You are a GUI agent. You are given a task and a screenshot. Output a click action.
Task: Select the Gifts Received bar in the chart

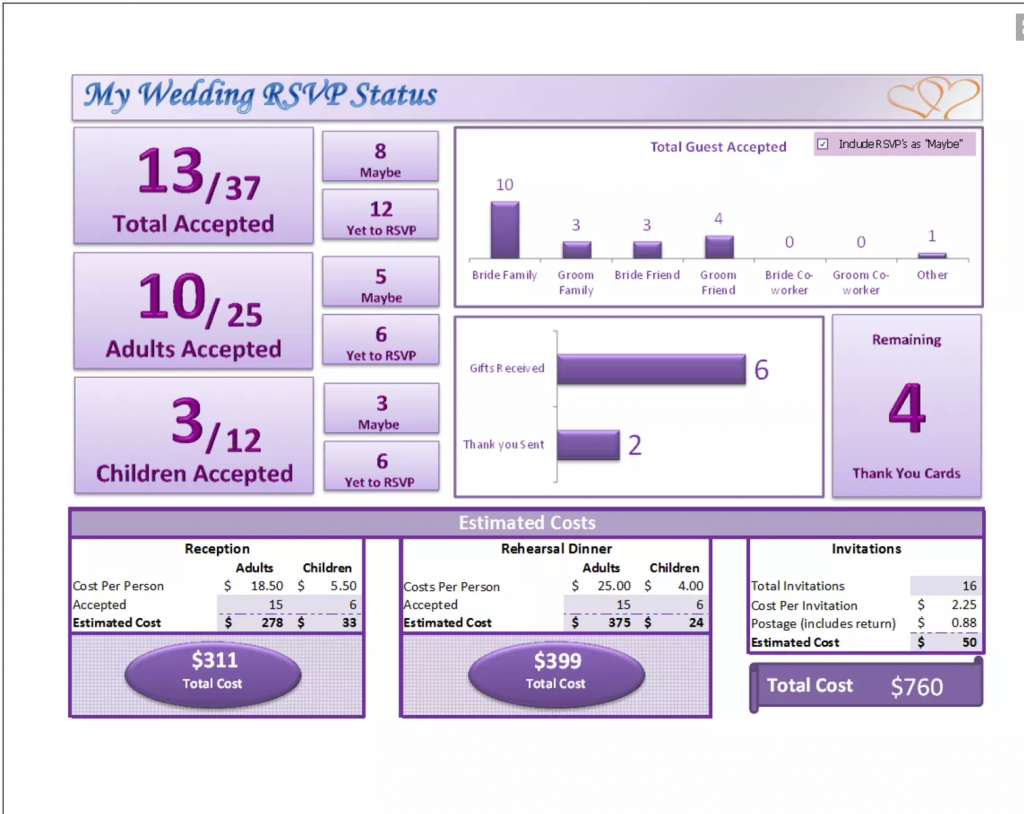650,368
